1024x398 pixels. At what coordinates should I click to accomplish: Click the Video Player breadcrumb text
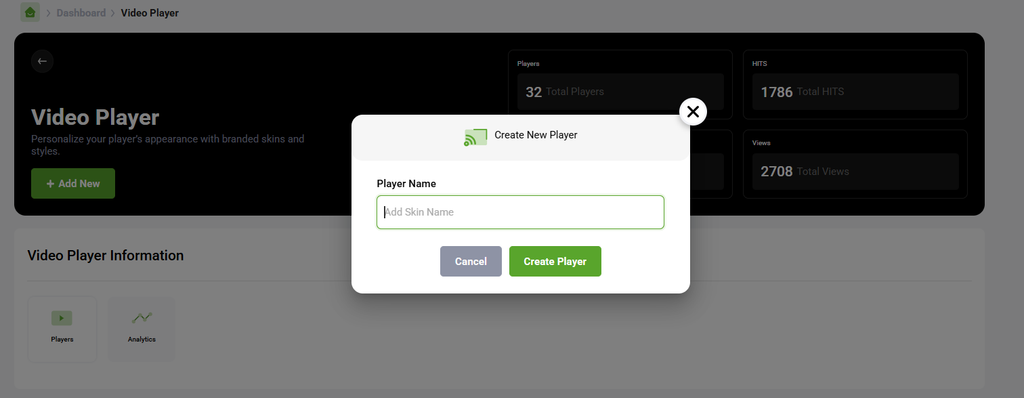[x=150, y=13]
